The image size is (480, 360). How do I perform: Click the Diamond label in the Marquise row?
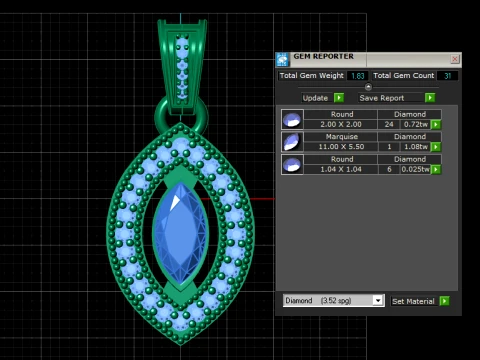tap(410, 137)
